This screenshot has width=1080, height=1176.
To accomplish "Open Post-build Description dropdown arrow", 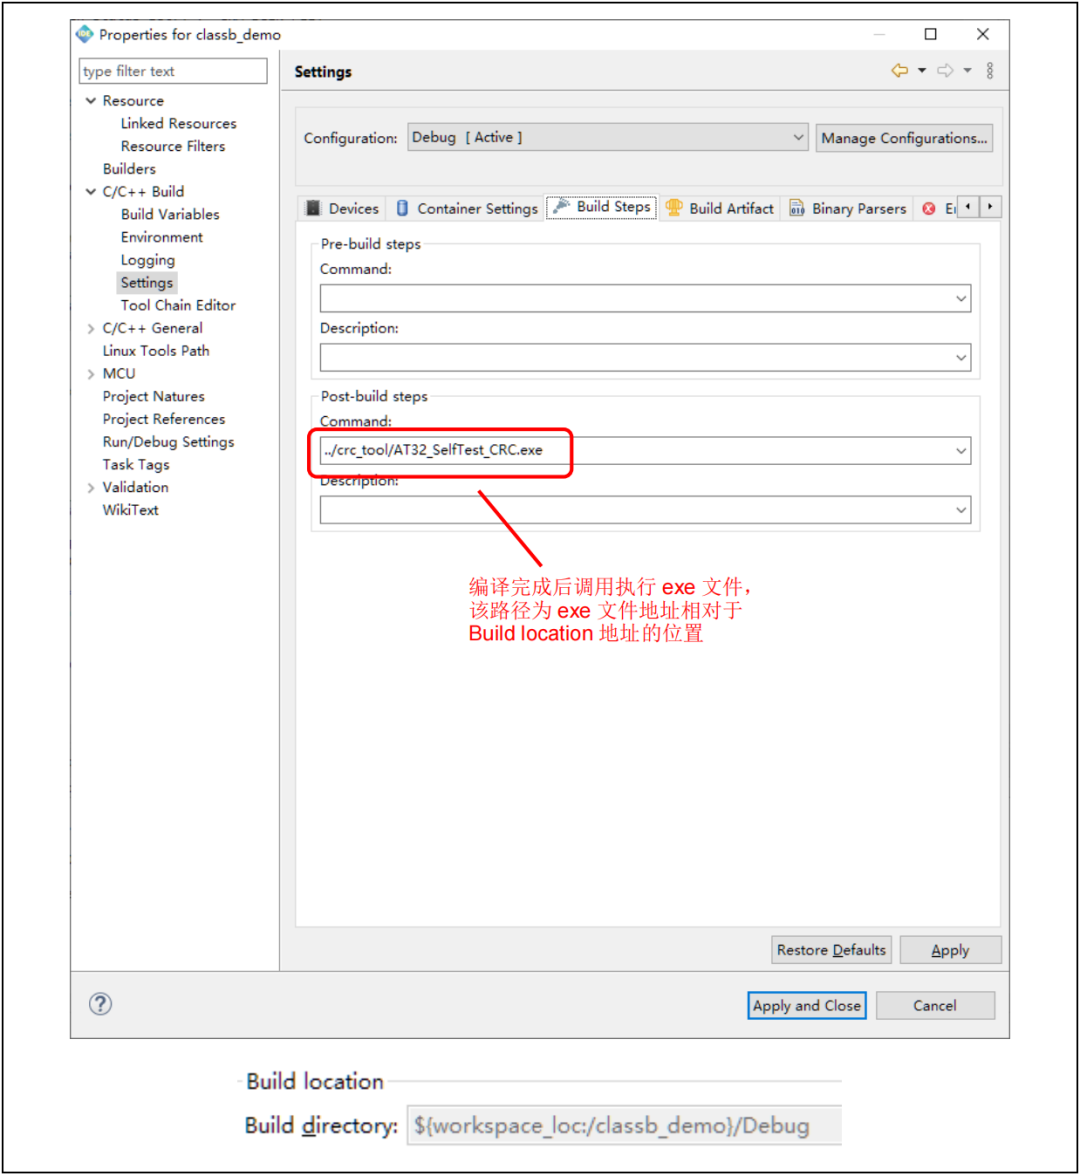I will (x=961, y=510).
